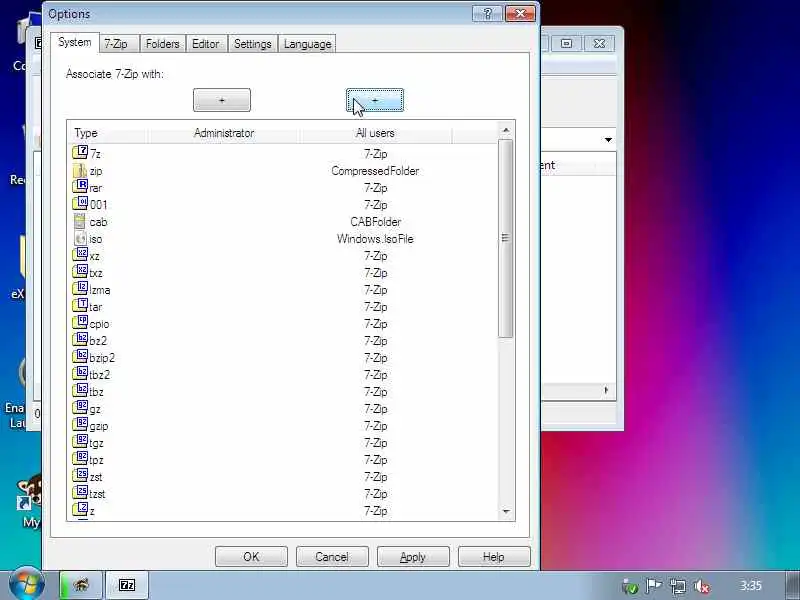This screenshot has height=600, width=800.
Task: Click CABFolder in the cab row
Action: pyautogui.click(x=376, y=222)
